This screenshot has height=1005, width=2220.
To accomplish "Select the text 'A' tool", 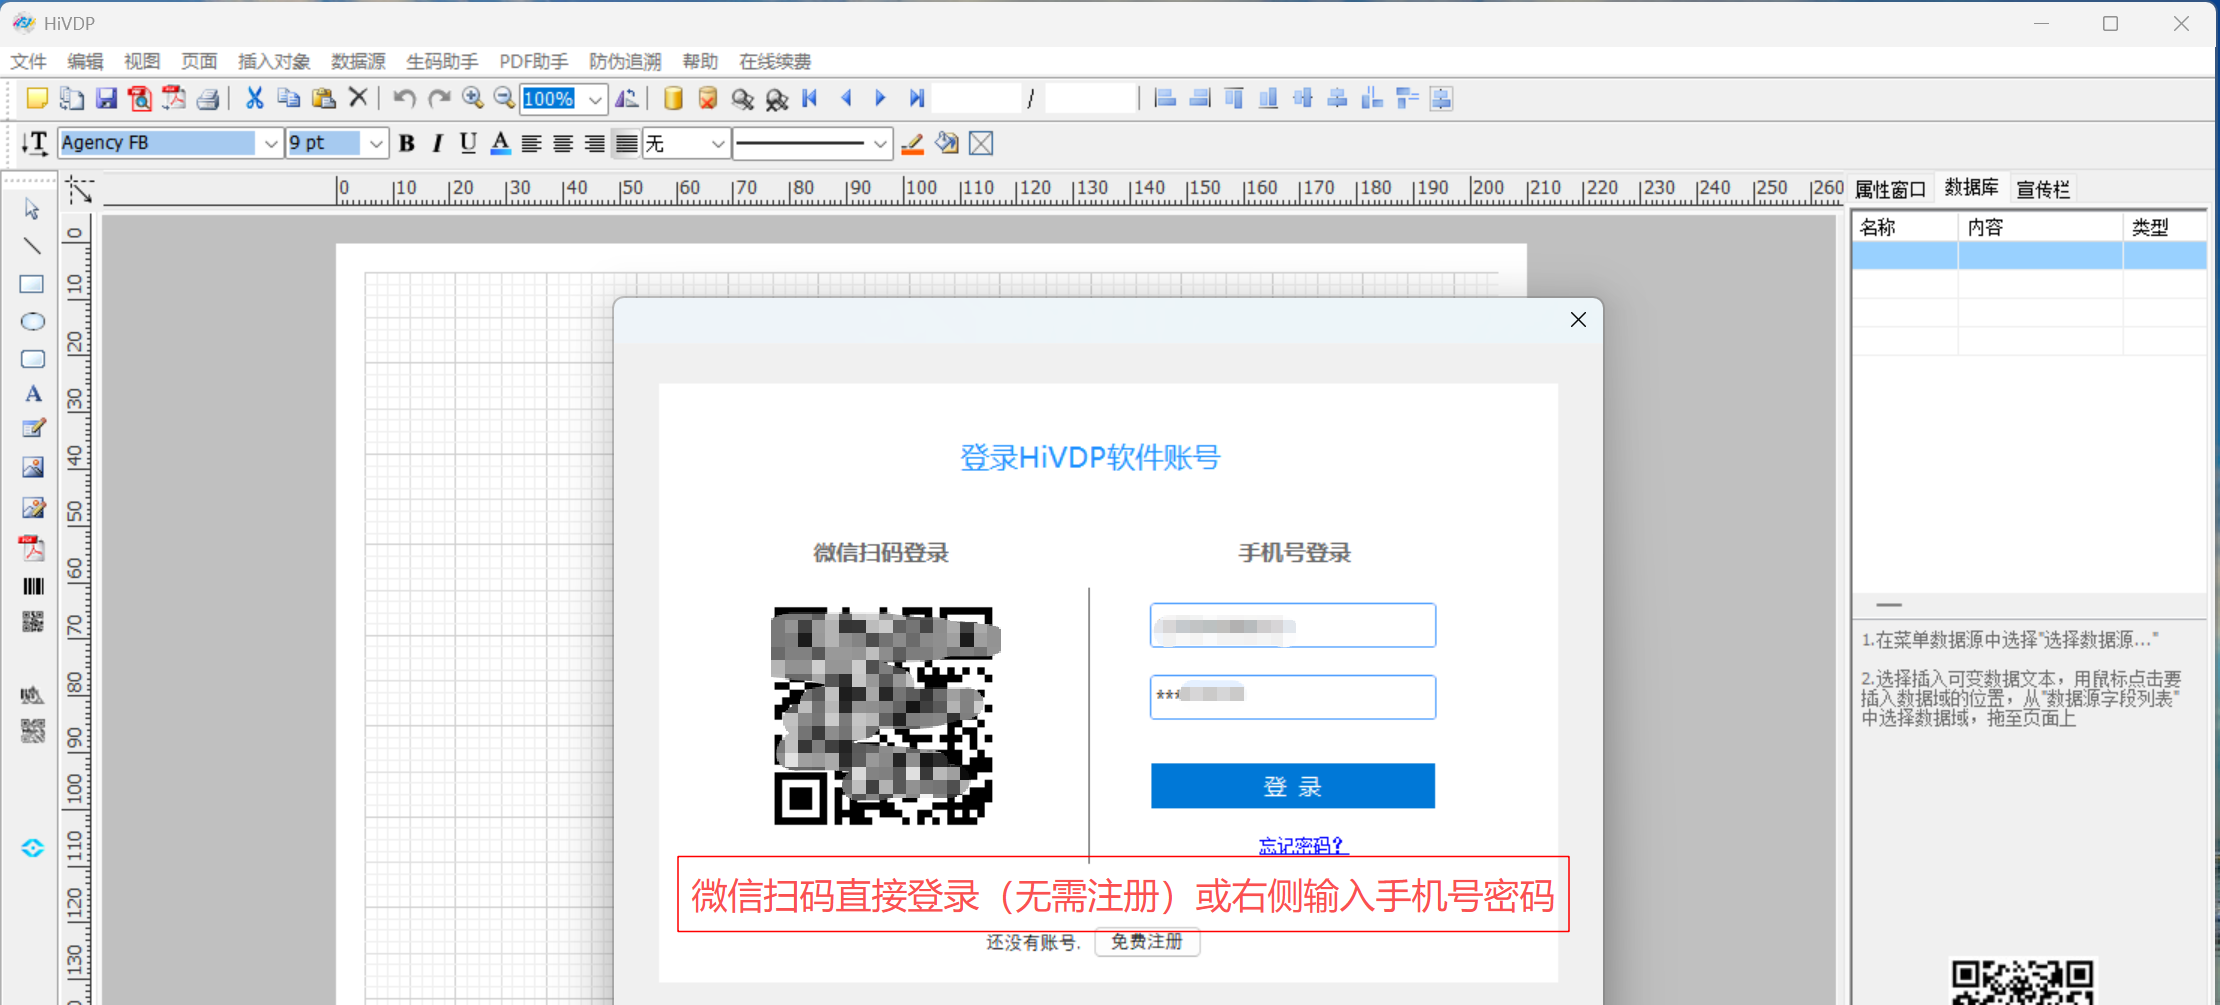I will tap(33, 394).
